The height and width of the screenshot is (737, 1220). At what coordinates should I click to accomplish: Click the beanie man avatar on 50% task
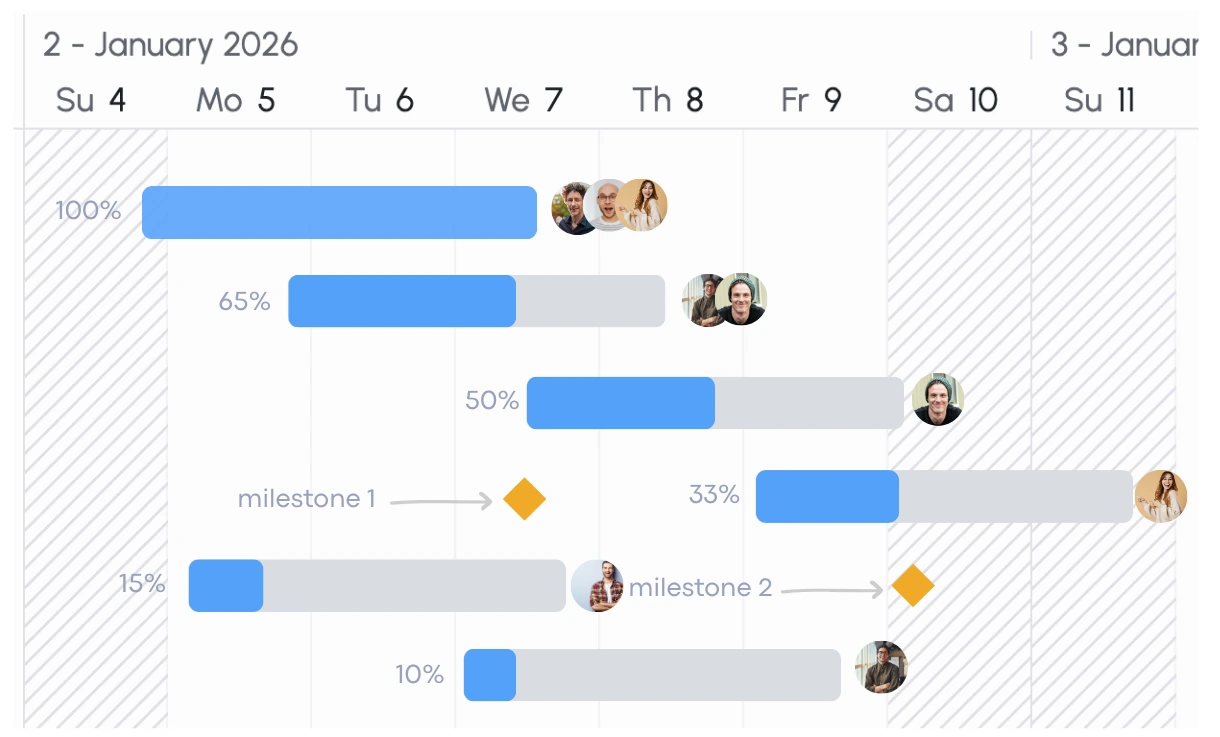coord(937,400)
